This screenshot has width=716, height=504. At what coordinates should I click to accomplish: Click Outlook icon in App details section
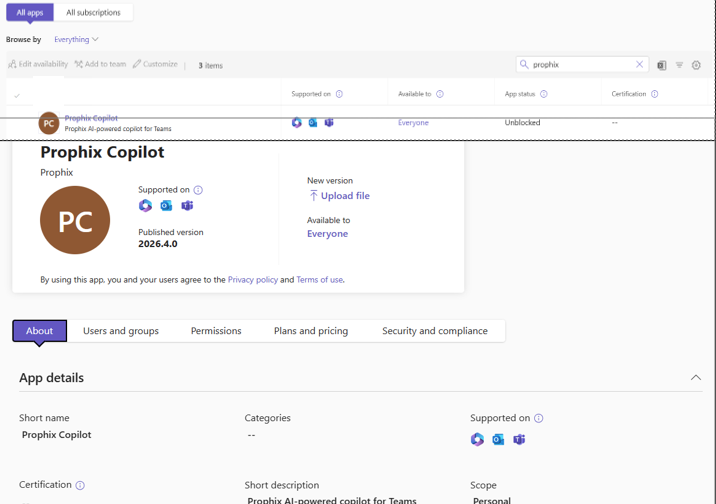pyautogui.click(x=498, y=439)
